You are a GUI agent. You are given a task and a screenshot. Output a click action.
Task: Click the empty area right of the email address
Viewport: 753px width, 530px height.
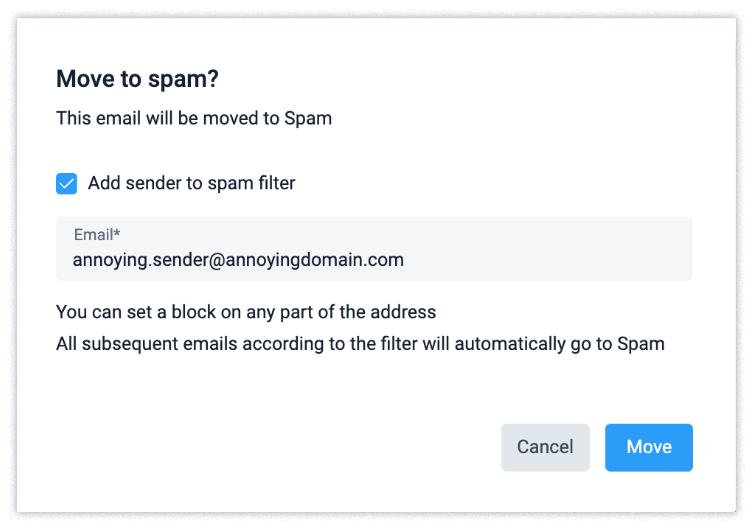(x=550, y=260)
